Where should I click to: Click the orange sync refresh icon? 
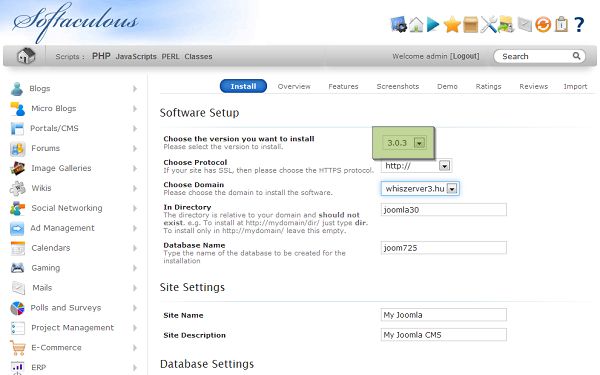(x=543, y=24)
